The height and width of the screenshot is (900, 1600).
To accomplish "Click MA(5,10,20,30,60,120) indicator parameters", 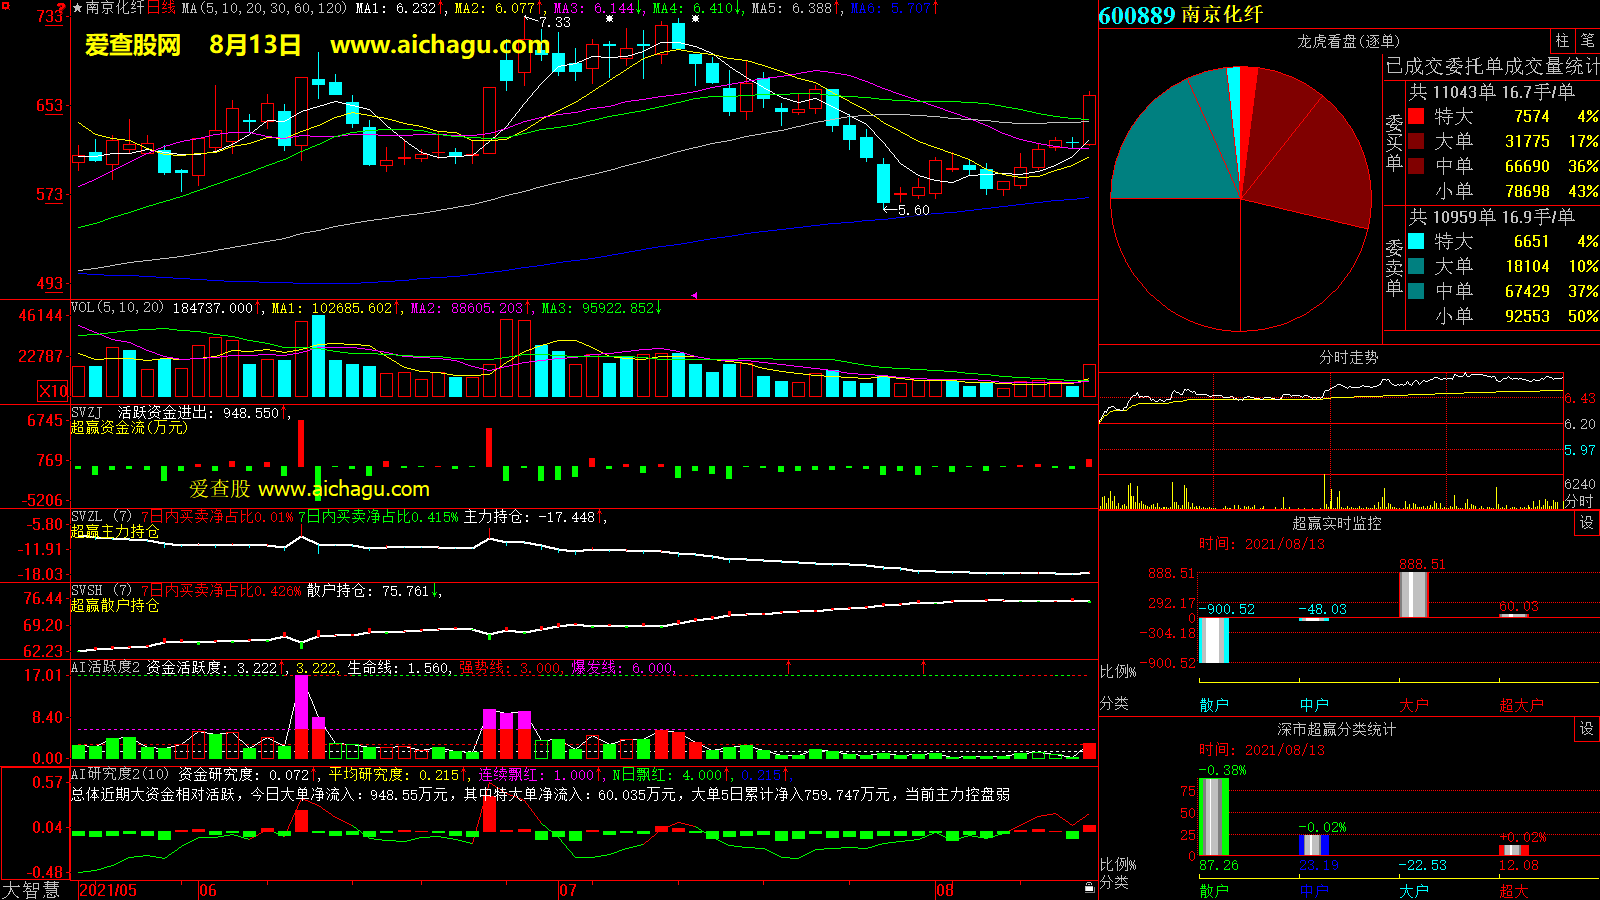I will [x=264, y=8].
